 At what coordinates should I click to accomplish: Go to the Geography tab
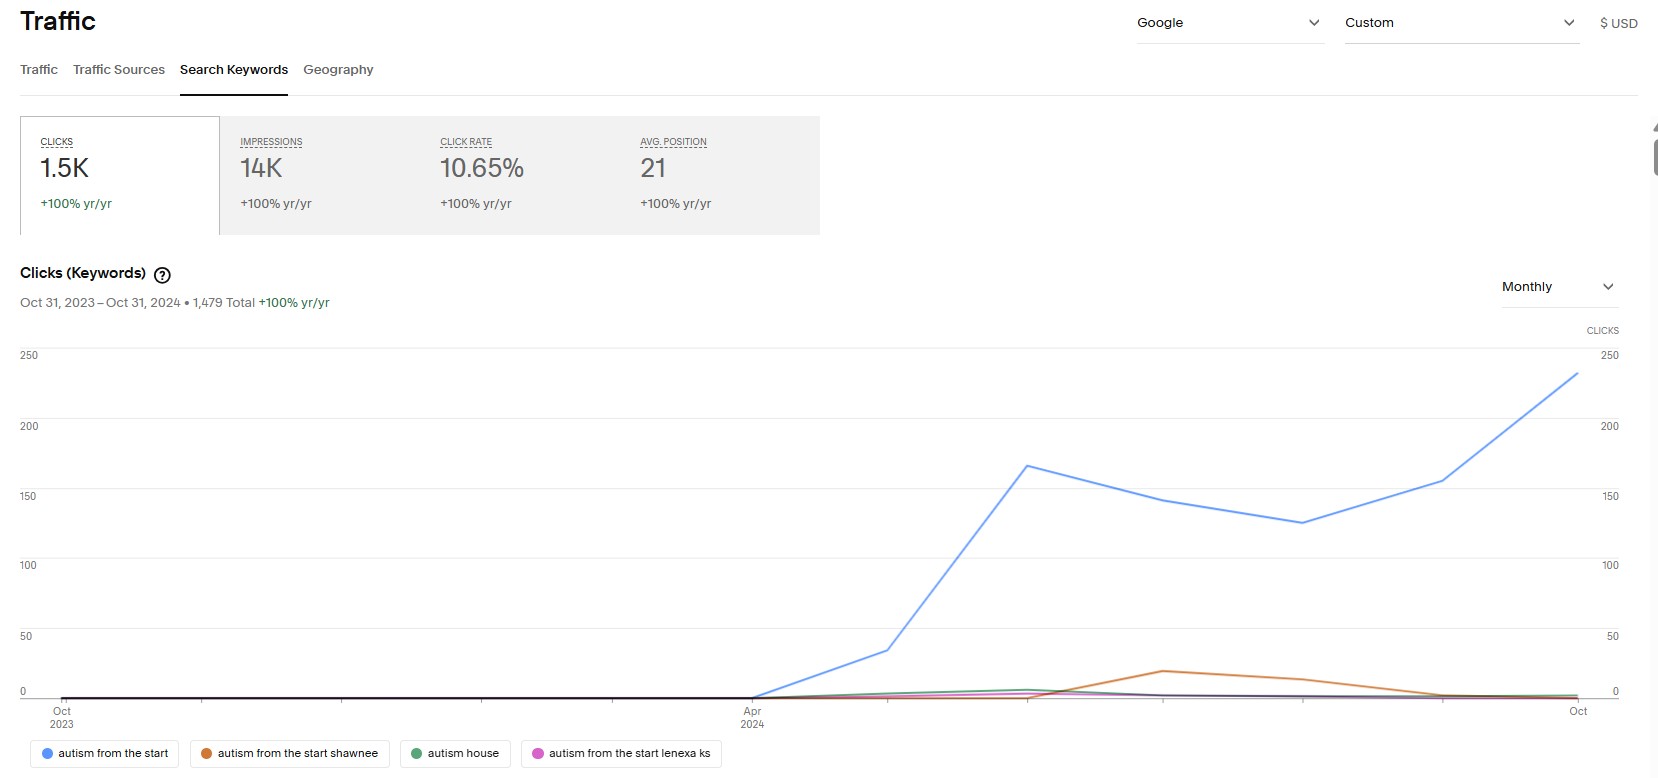click(338, 70)
